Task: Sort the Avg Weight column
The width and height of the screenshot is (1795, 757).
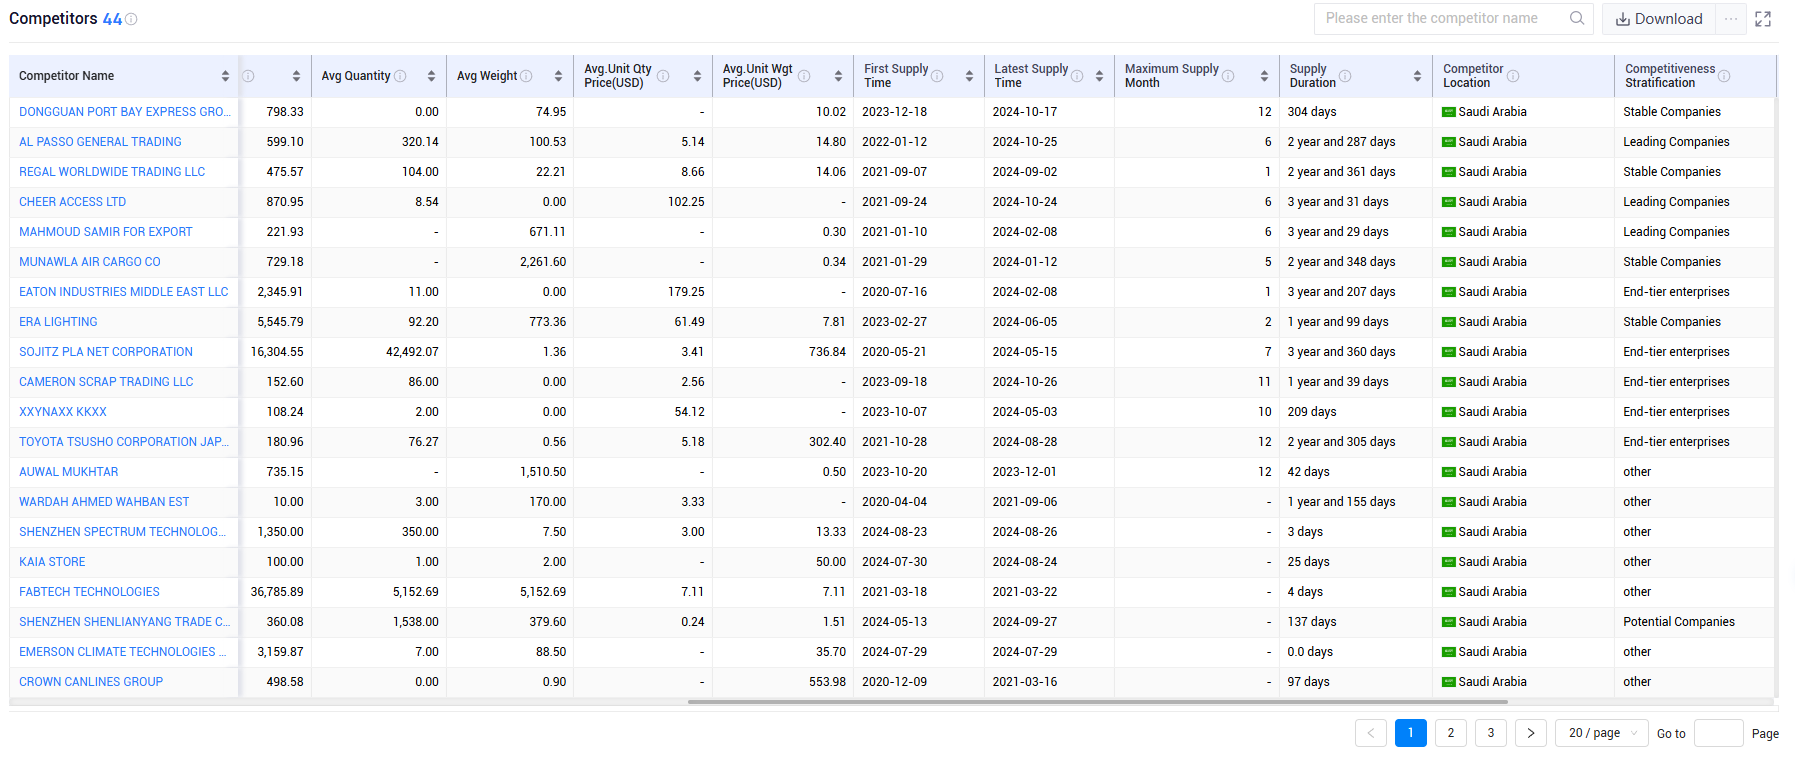Action: [x=558, y=76]
